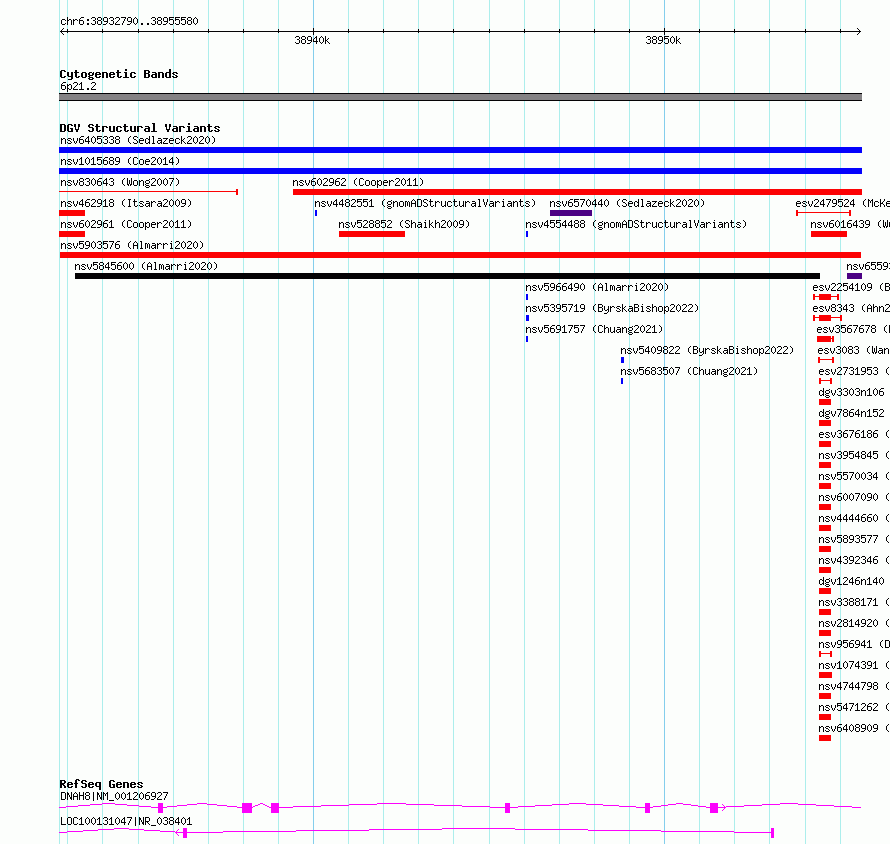The width and height of the screenshot is (890, 844).
Task: Click the RefSeq Genes track title
Action: [101, 784]
